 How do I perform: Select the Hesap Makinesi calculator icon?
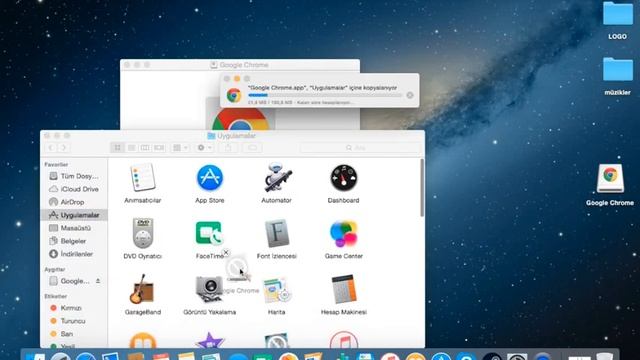(344, 289)
